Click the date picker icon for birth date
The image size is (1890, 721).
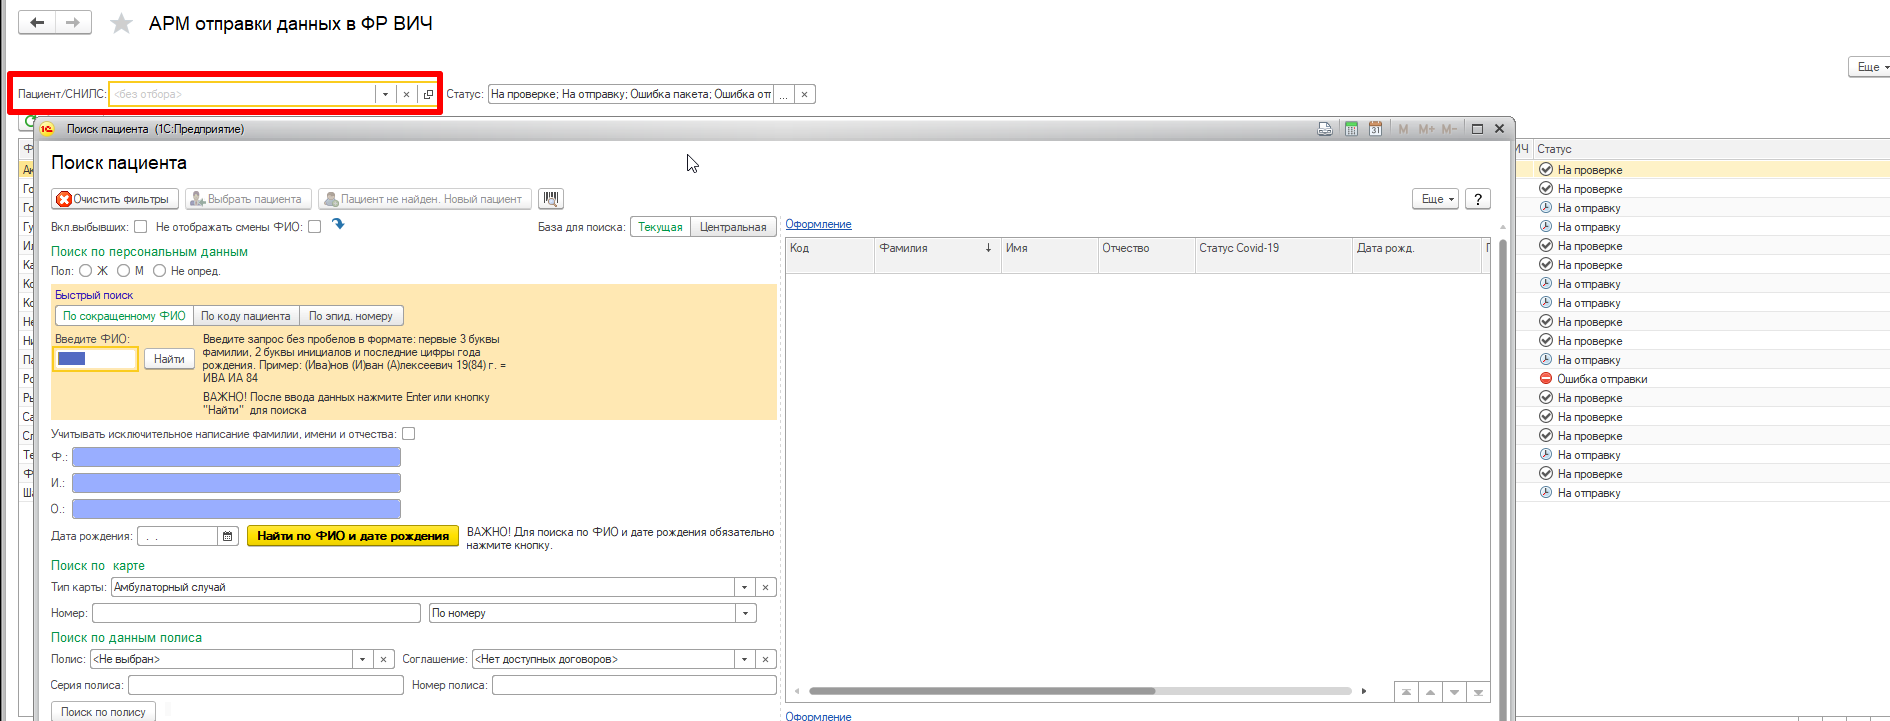(x=228, y=537)
